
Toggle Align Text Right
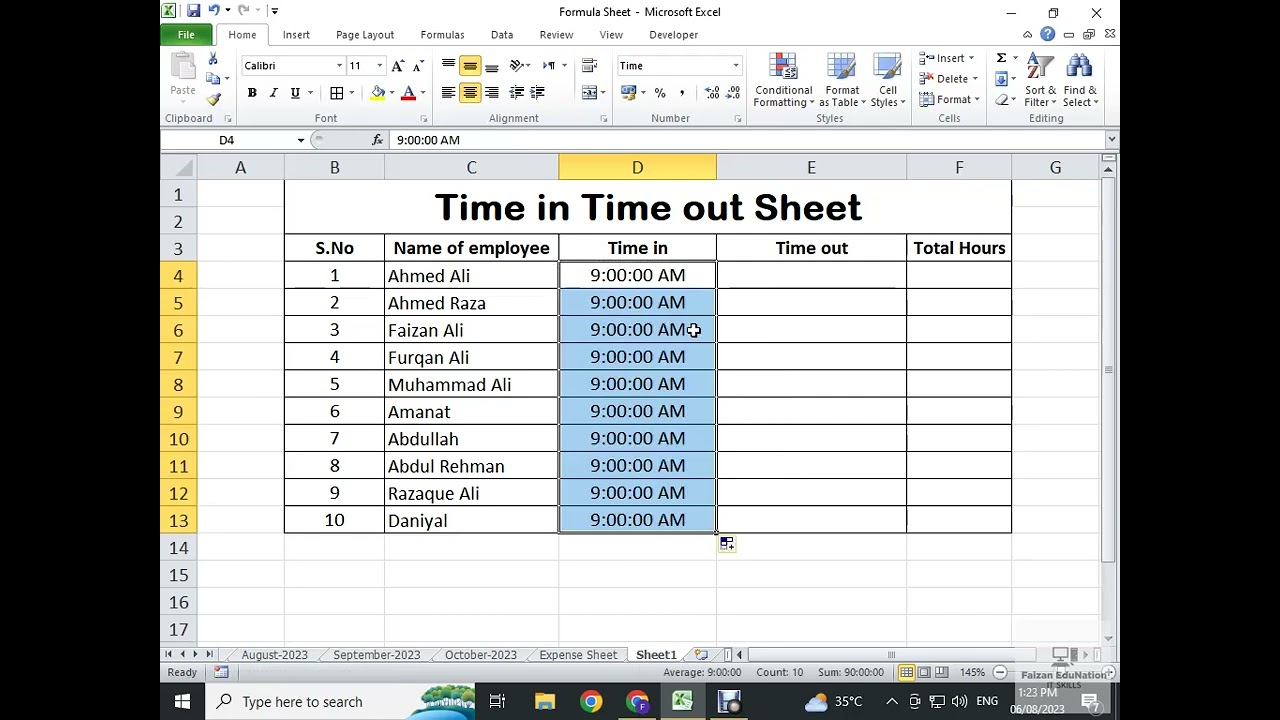(491, 93)
